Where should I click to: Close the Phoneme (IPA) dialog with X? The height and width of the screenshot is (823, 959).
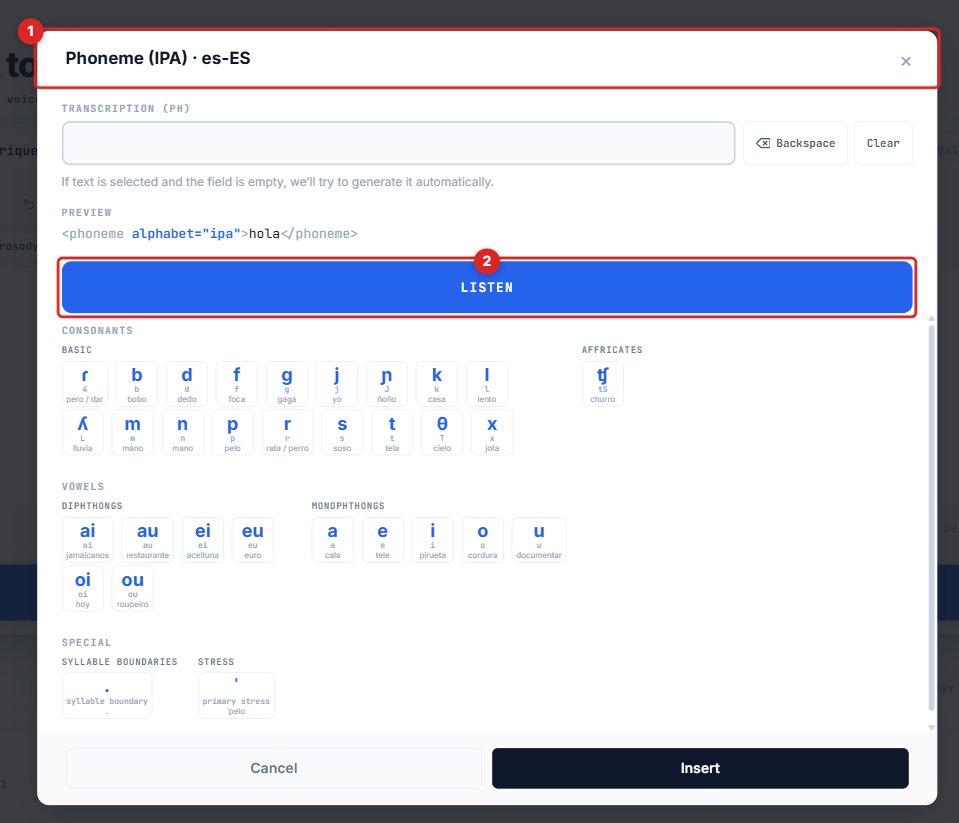pos(906,61)
